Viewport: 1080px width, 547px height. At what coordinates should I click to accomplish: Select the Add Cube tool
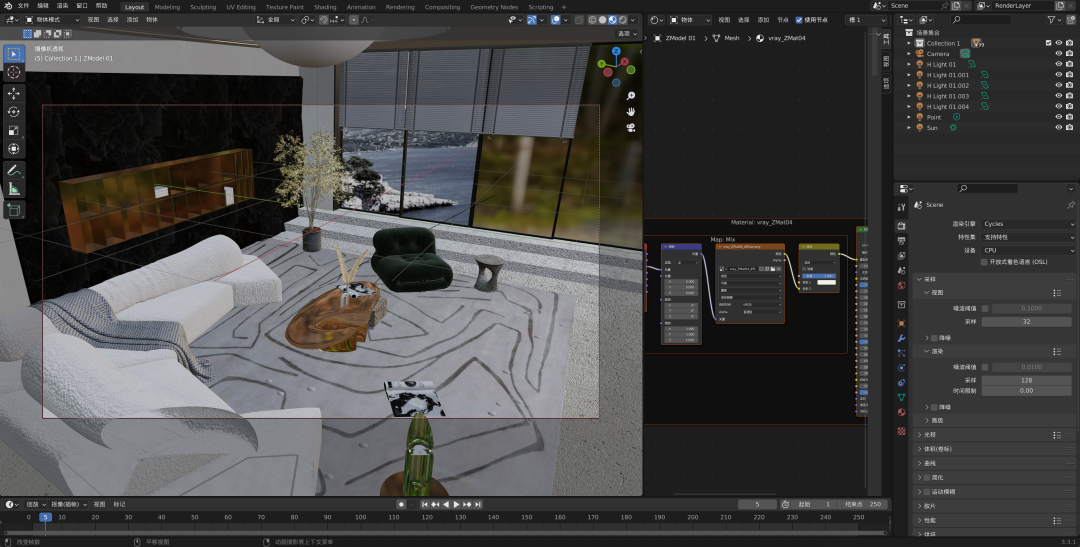coord(14,209)
